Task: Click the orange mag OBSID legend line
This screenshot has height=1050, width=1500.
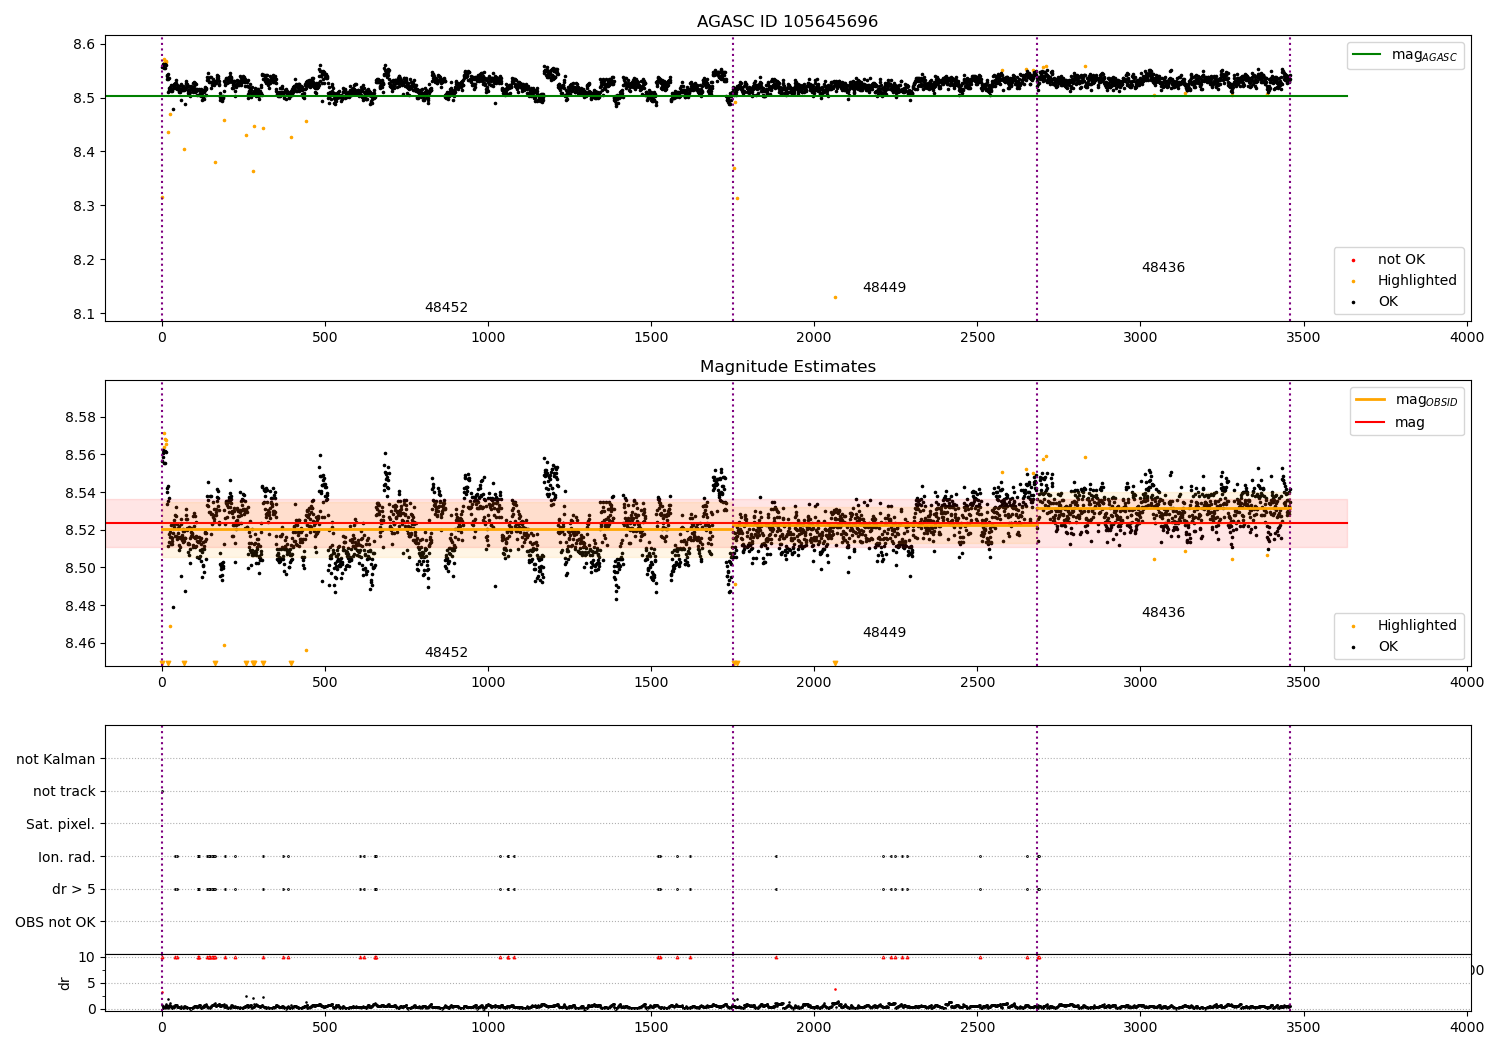Action: coord(1370,399)
